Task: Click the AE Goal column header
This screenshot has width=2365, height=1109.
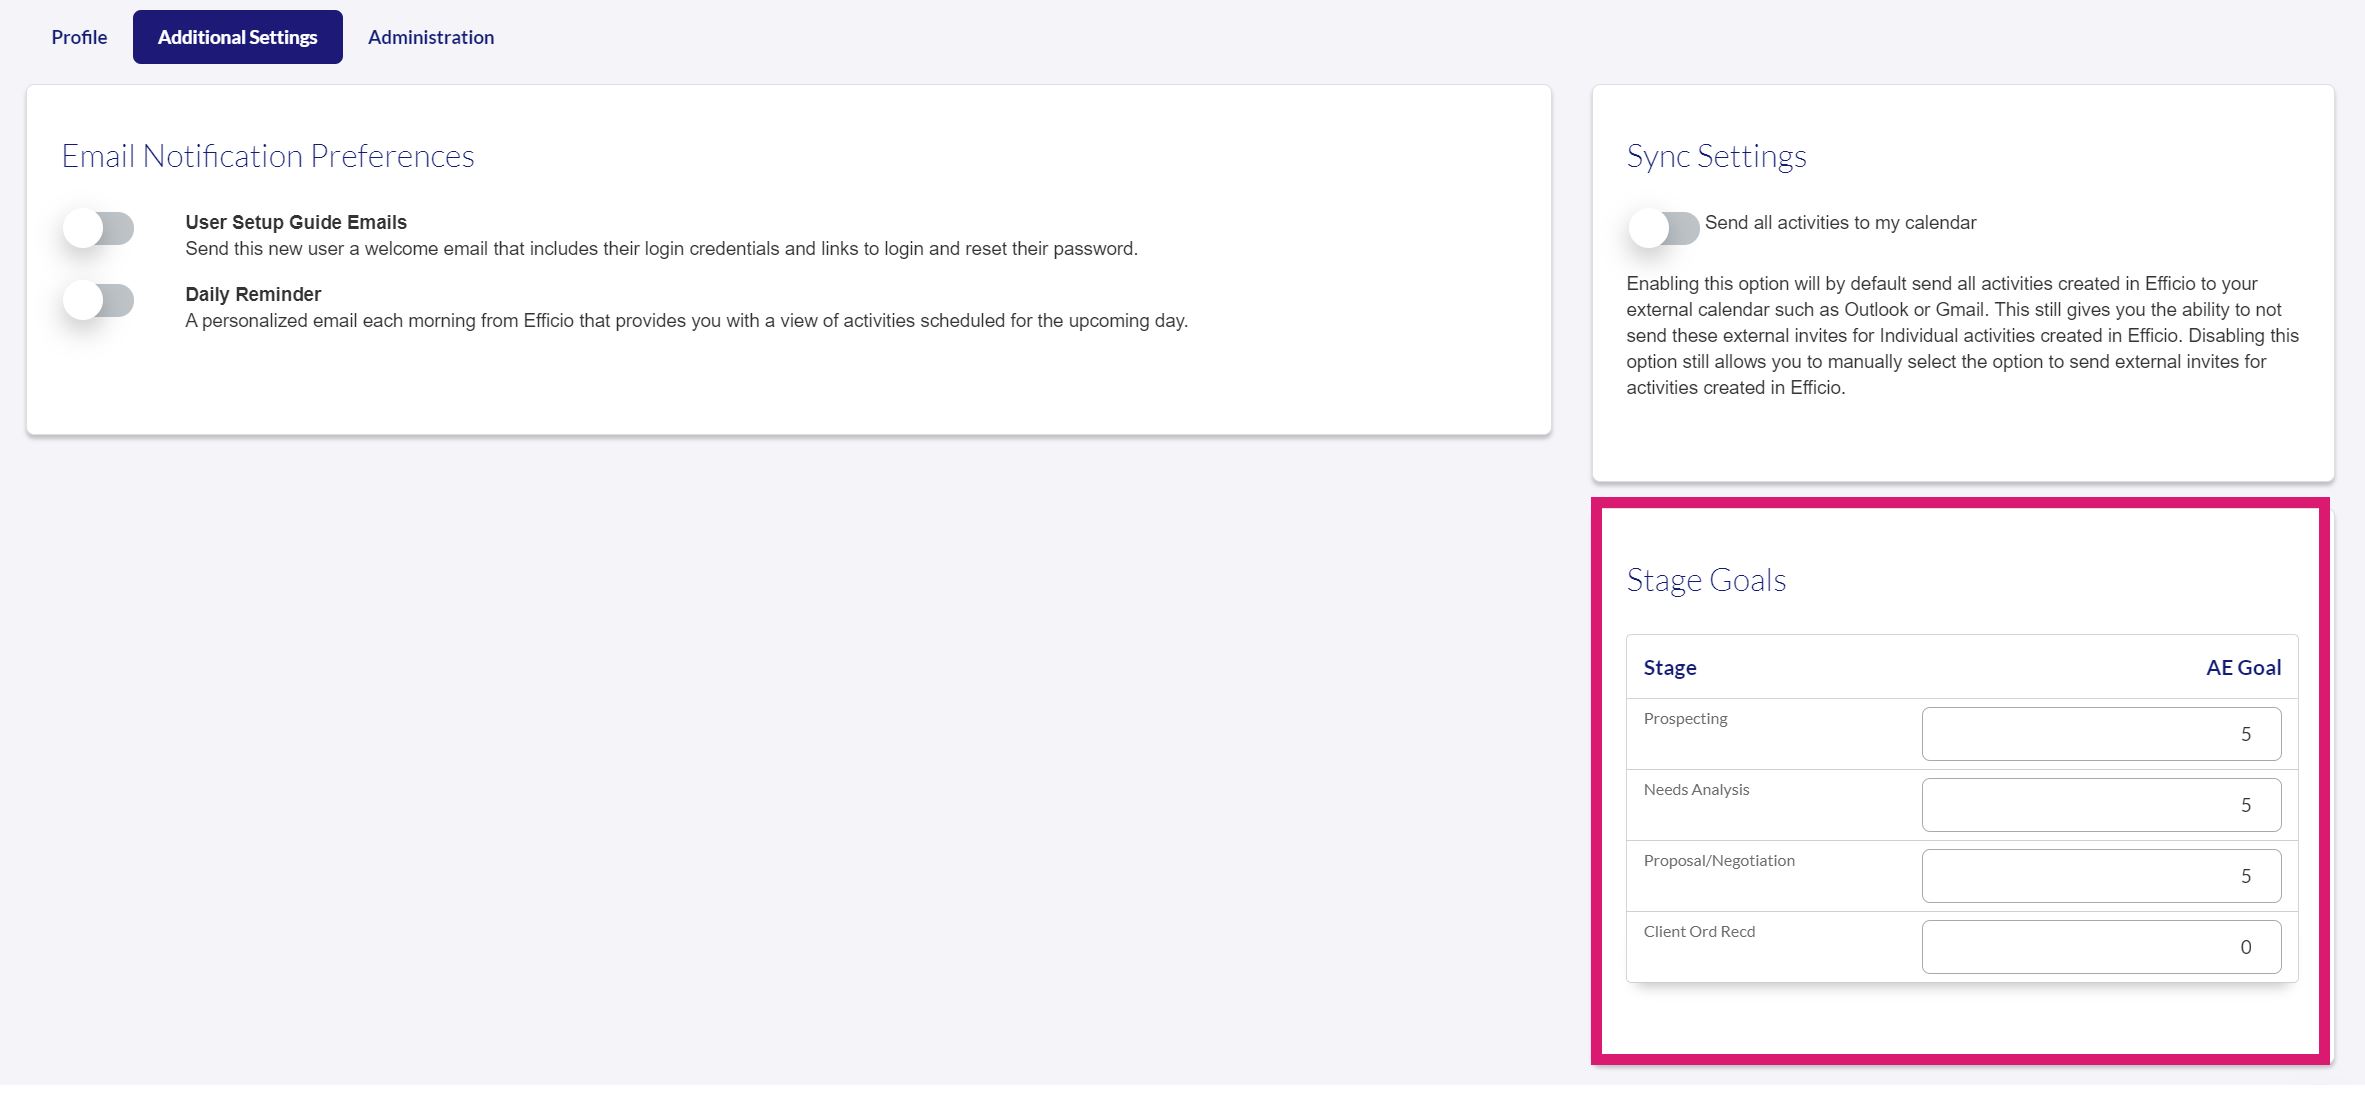Action: click(x=2243, y=667)
